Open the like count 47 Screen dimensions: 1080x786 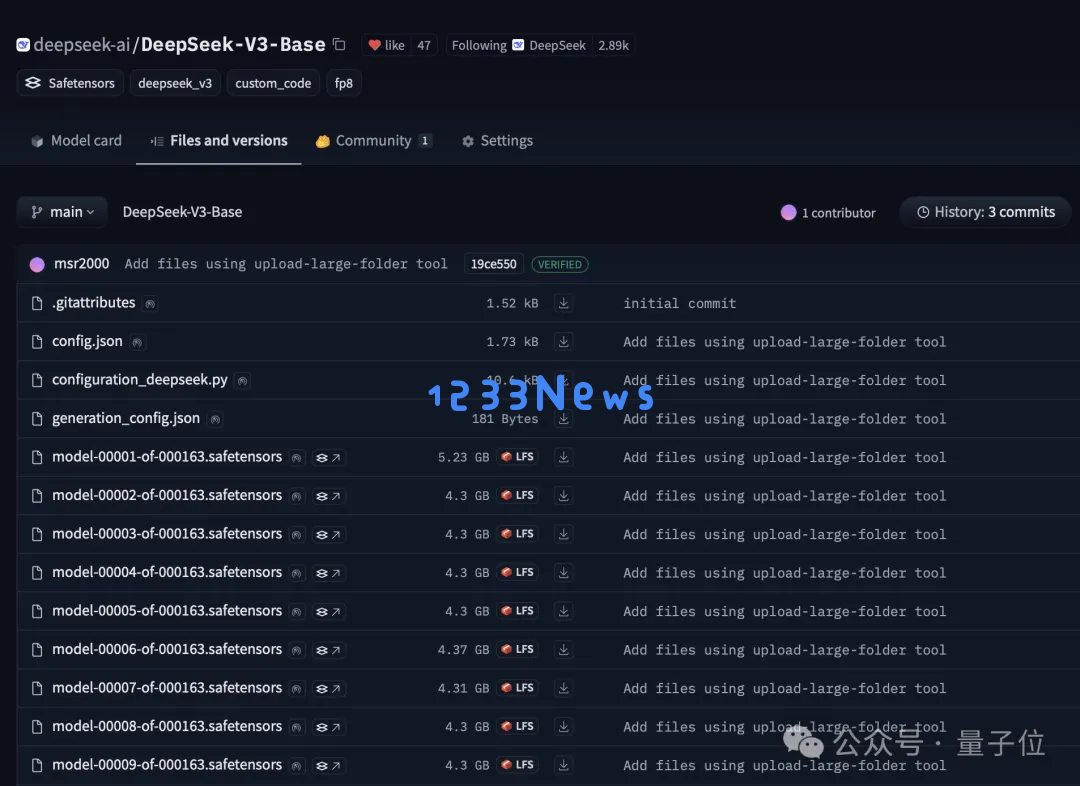(424, 45)
